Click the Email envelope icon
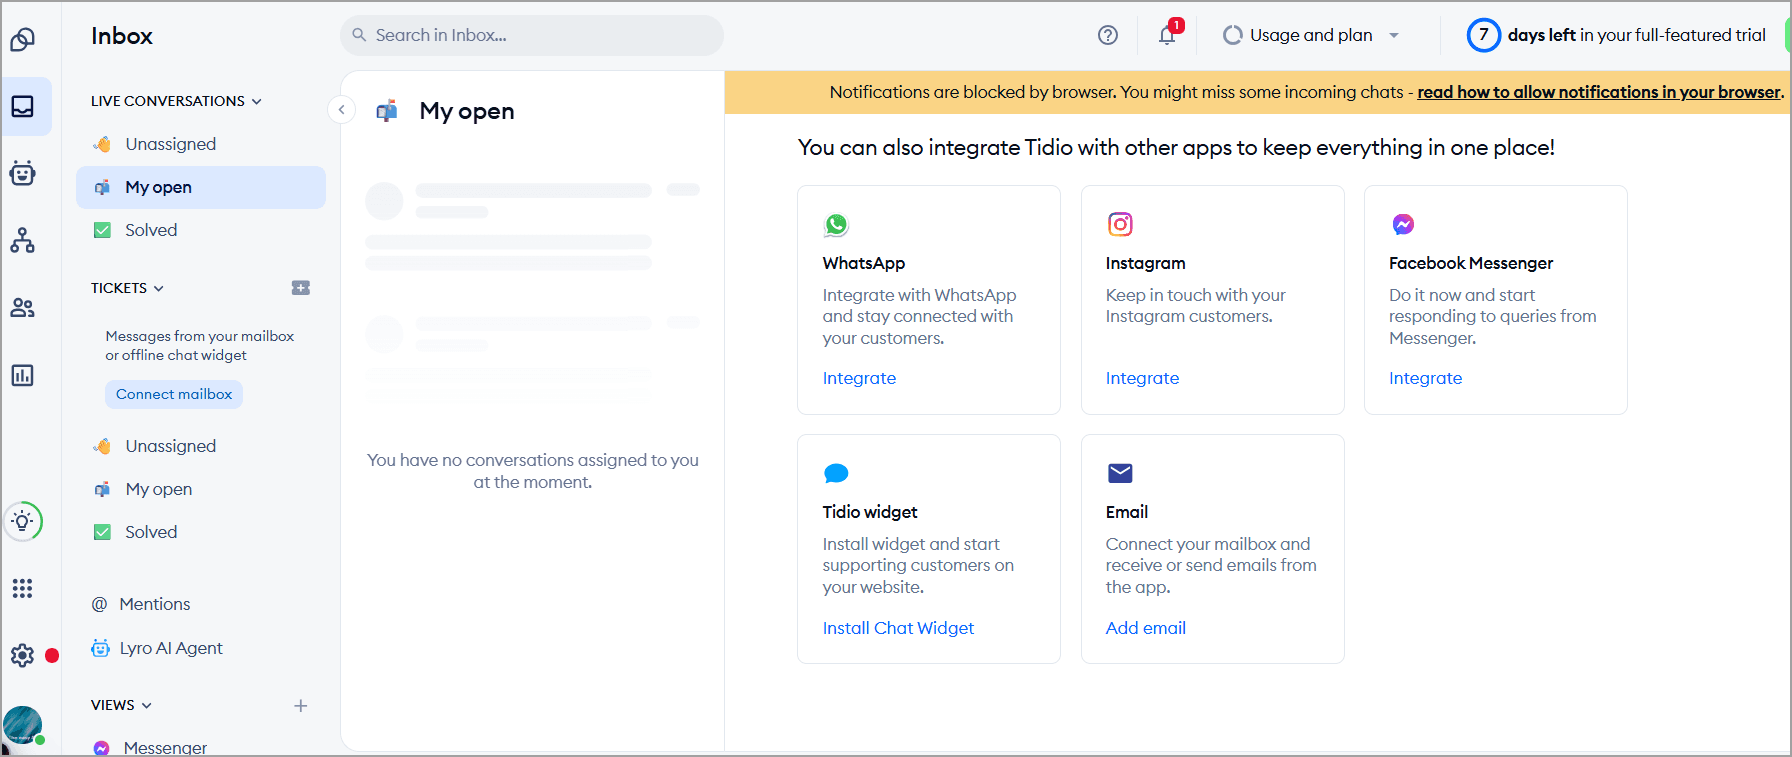The height and width of the screenshot is (757, 1792). click(1120, 473)
